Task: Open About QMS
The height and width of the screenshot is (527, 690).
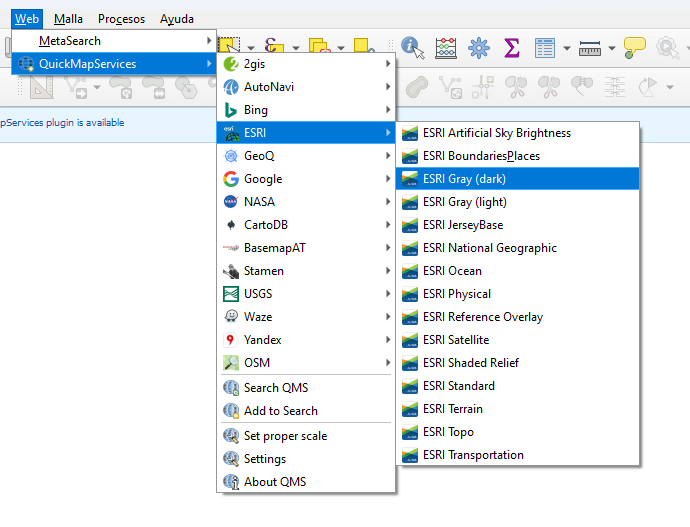Action: [x=306, y=482]
